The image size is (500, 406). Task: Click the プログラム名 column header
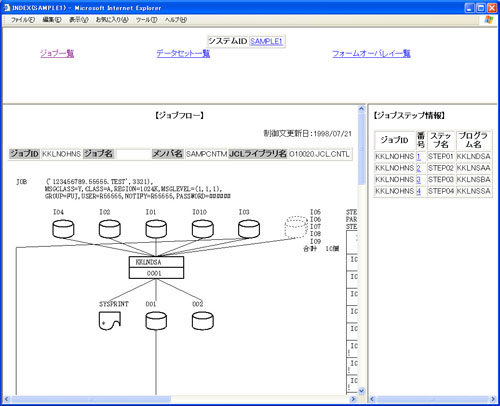click(473, 140)
